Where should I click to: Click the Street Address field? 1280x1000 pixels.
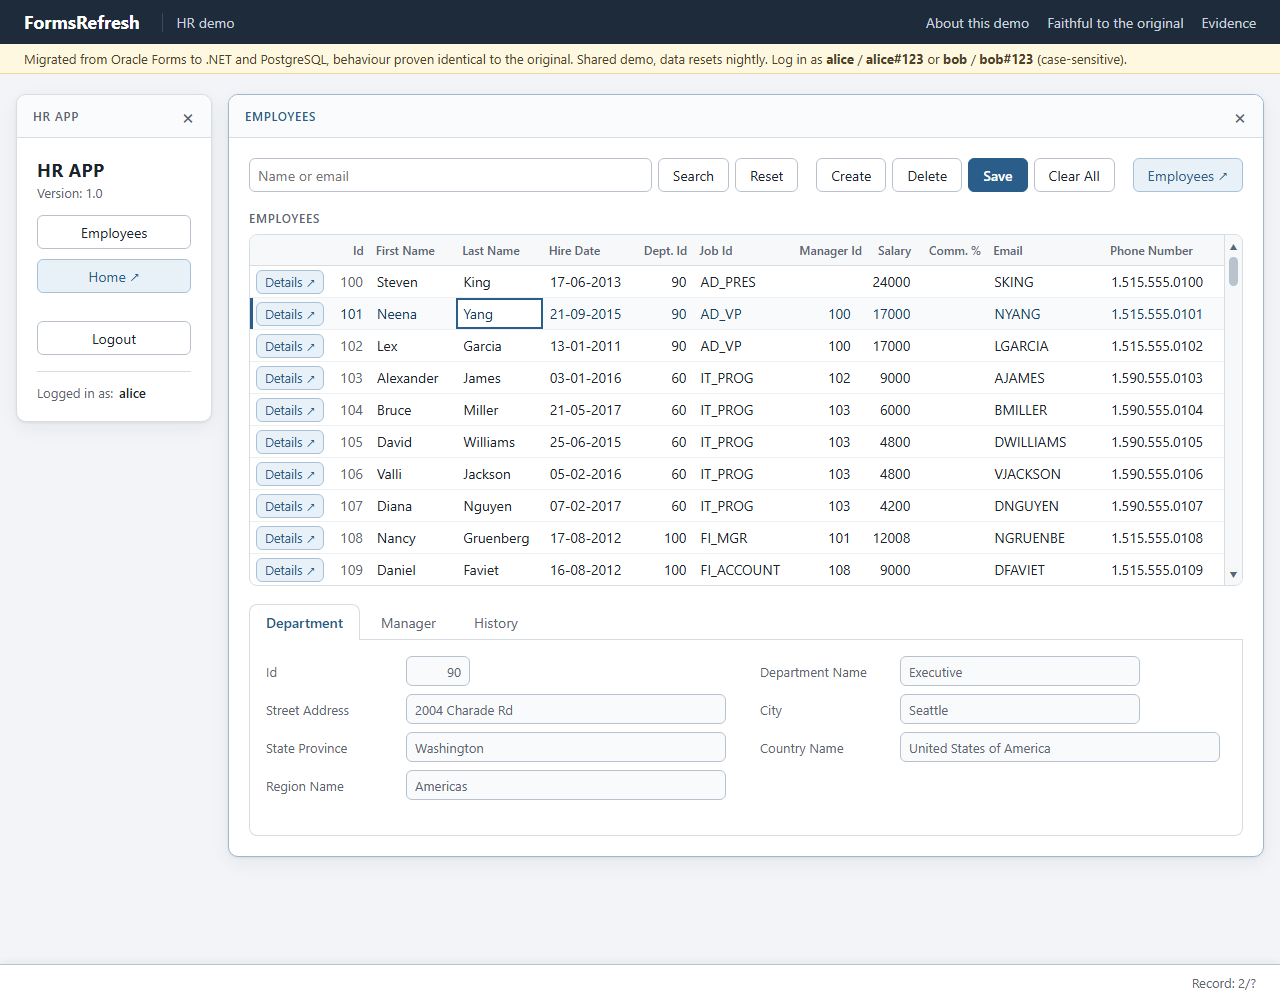[566, 709]
